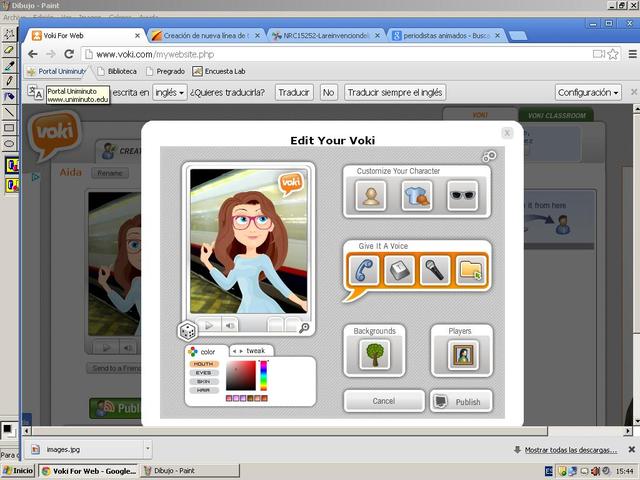This screenshot has height=480, width=640.
Task: Play the Voki avatar preview
Action: coord(209,325)
